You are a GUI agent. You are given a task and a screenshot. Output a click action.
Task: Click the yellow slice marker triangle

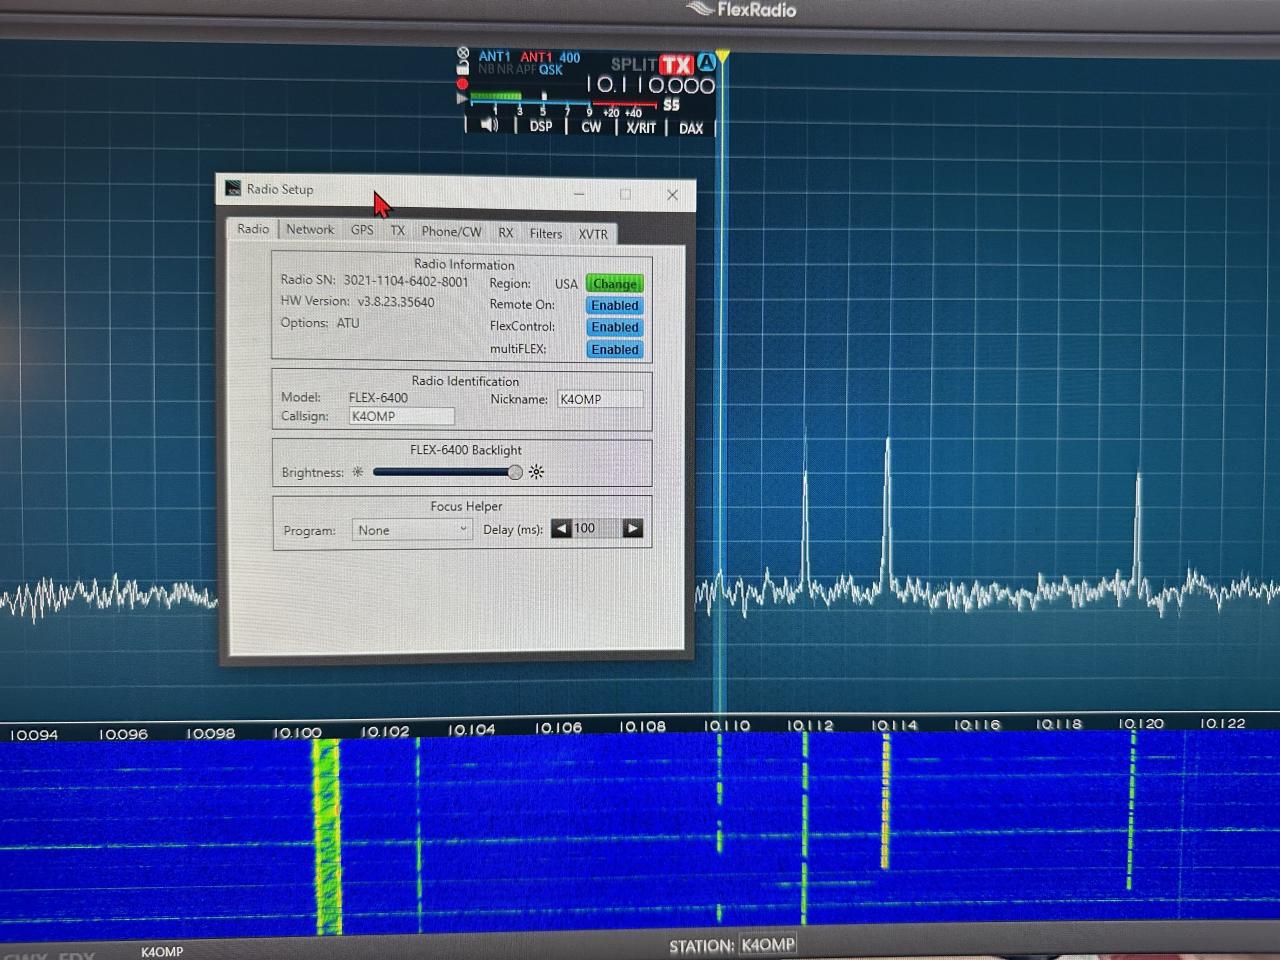[x=723, y=57]
